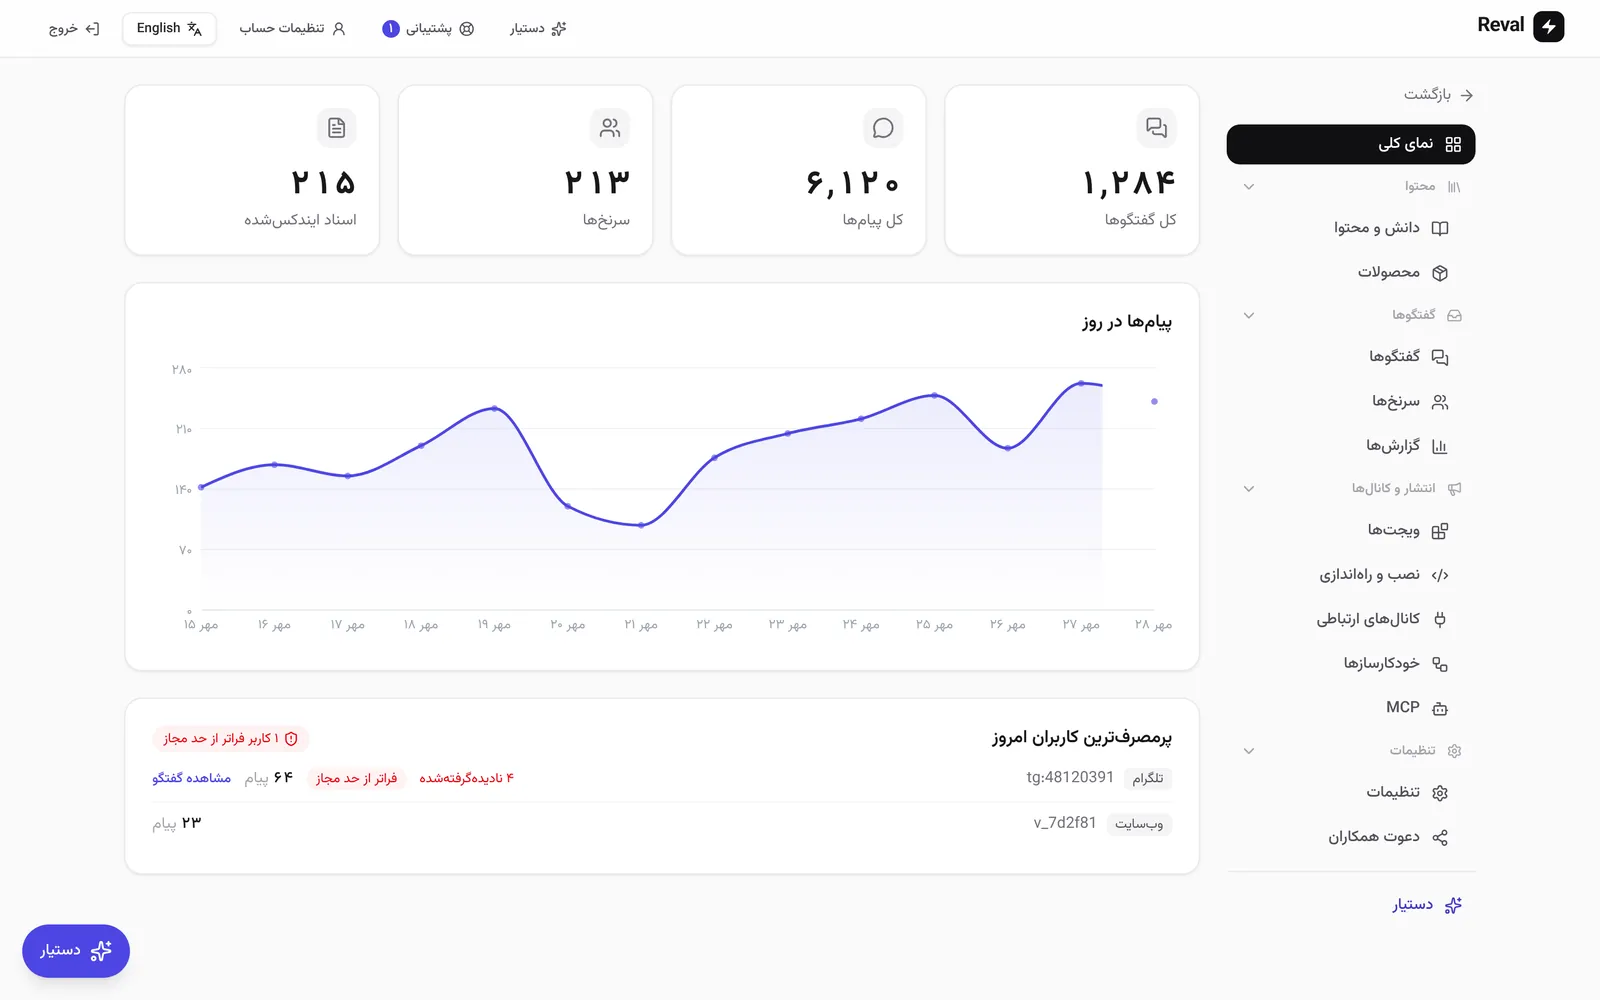Image resolution: width=1600 pixels, height=1000 pixels.
Task: Click the workflow icon for خودکارسازها
Action: coord(1440,664)
